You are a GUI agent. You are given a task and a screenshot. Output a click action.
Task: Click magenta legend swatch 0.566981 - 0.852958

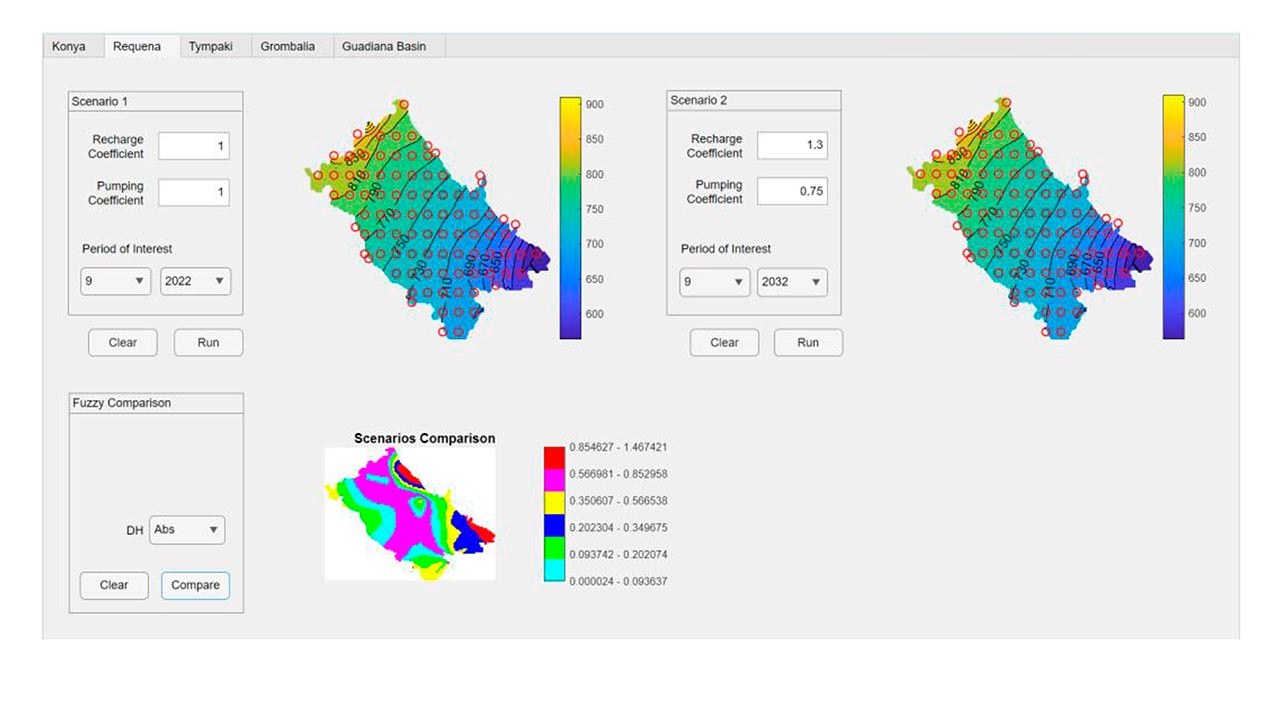point(554,479)
